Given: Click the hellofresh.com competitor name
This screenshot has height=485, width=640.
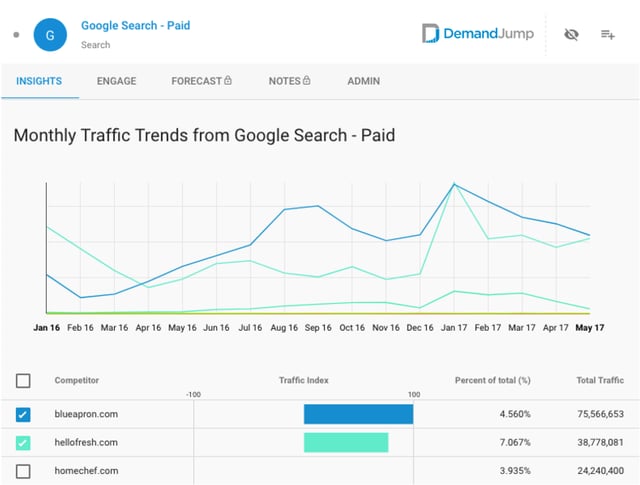Looking at the screenshot, I should [x=86, y=442].
